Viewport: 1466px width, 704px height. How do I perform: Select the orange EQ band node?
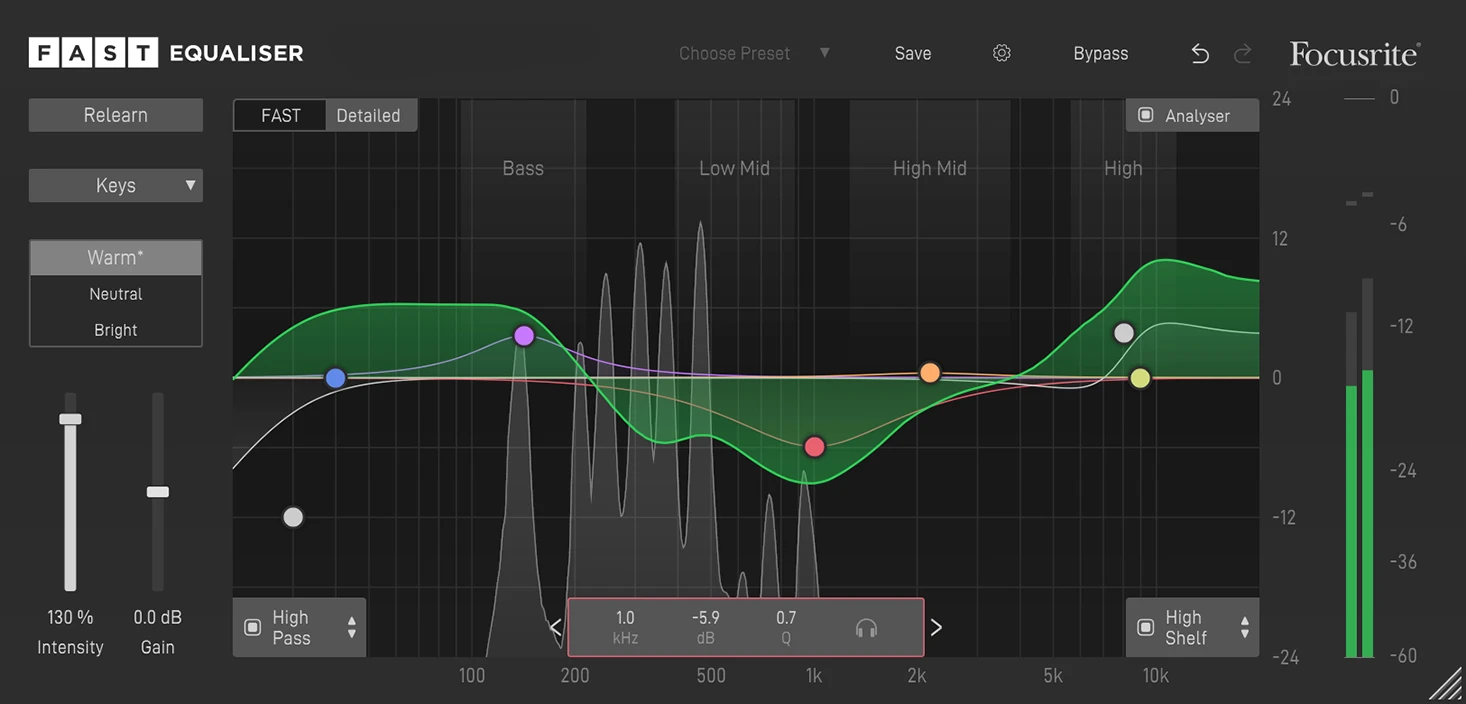[930, 373]
